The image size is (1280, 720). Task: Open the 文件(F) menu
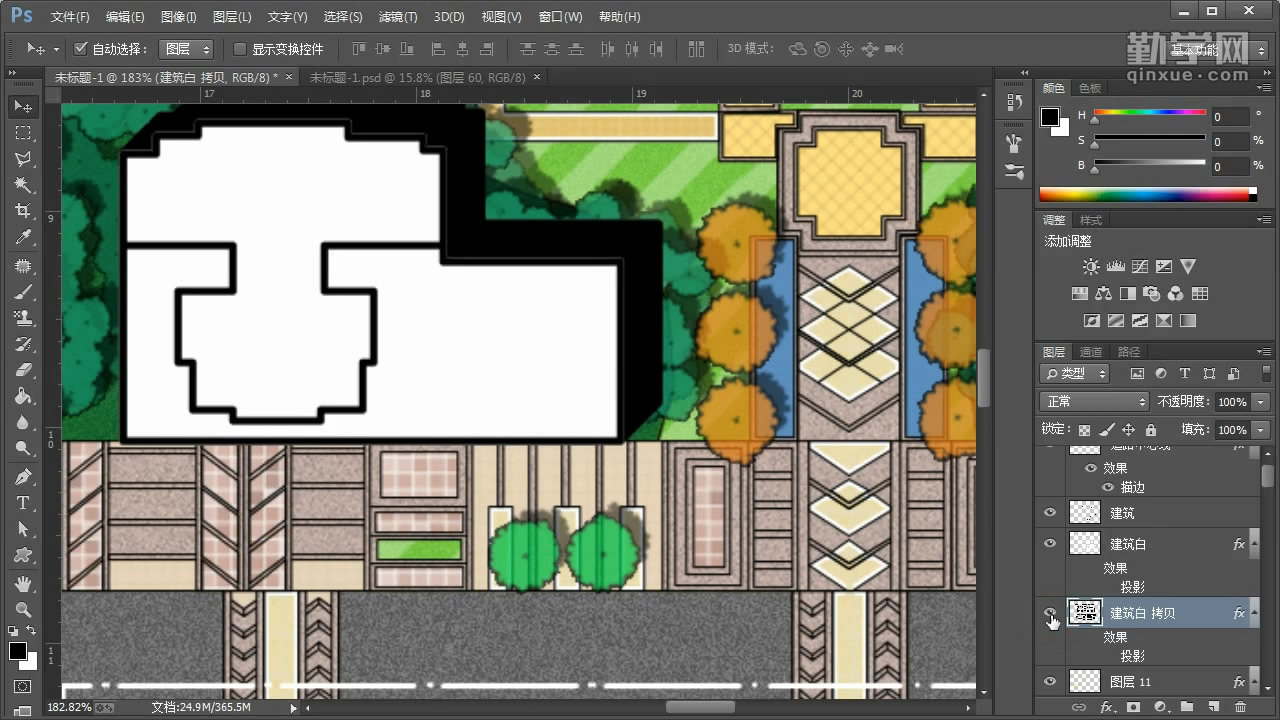point(70,17)
